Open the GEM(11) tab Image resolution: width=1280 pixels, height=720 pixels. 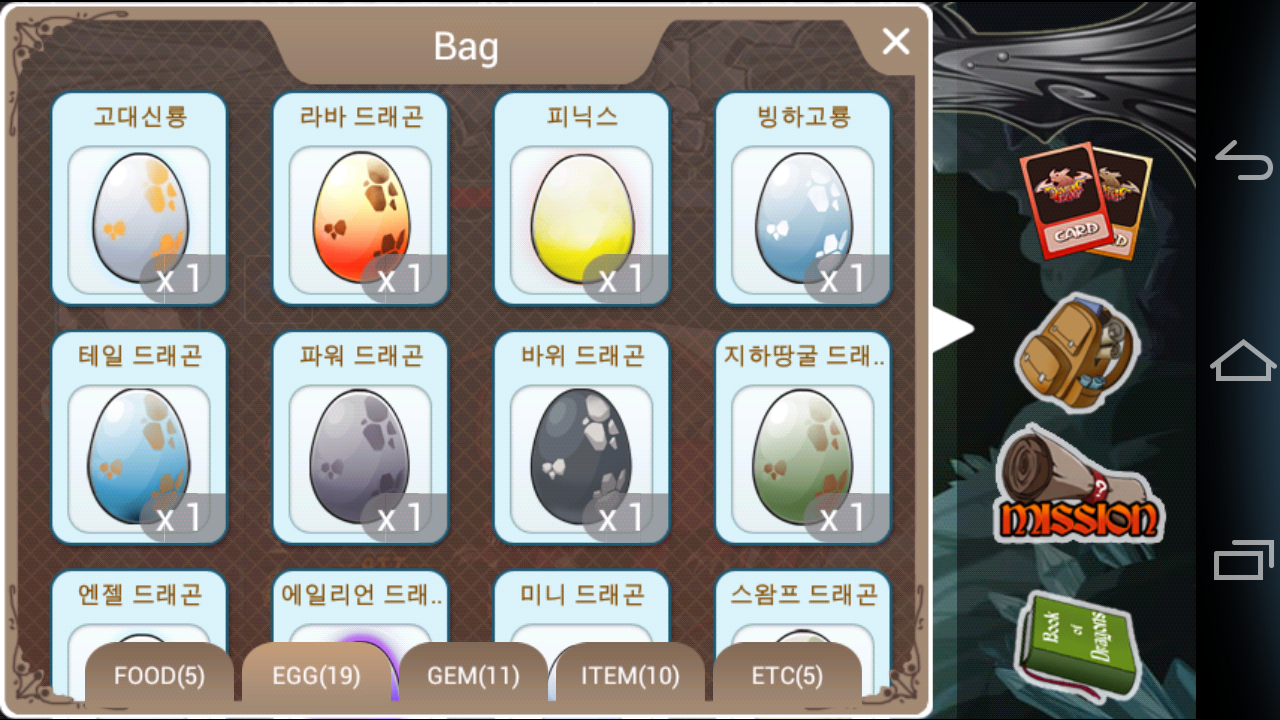(x=473, y=675)
